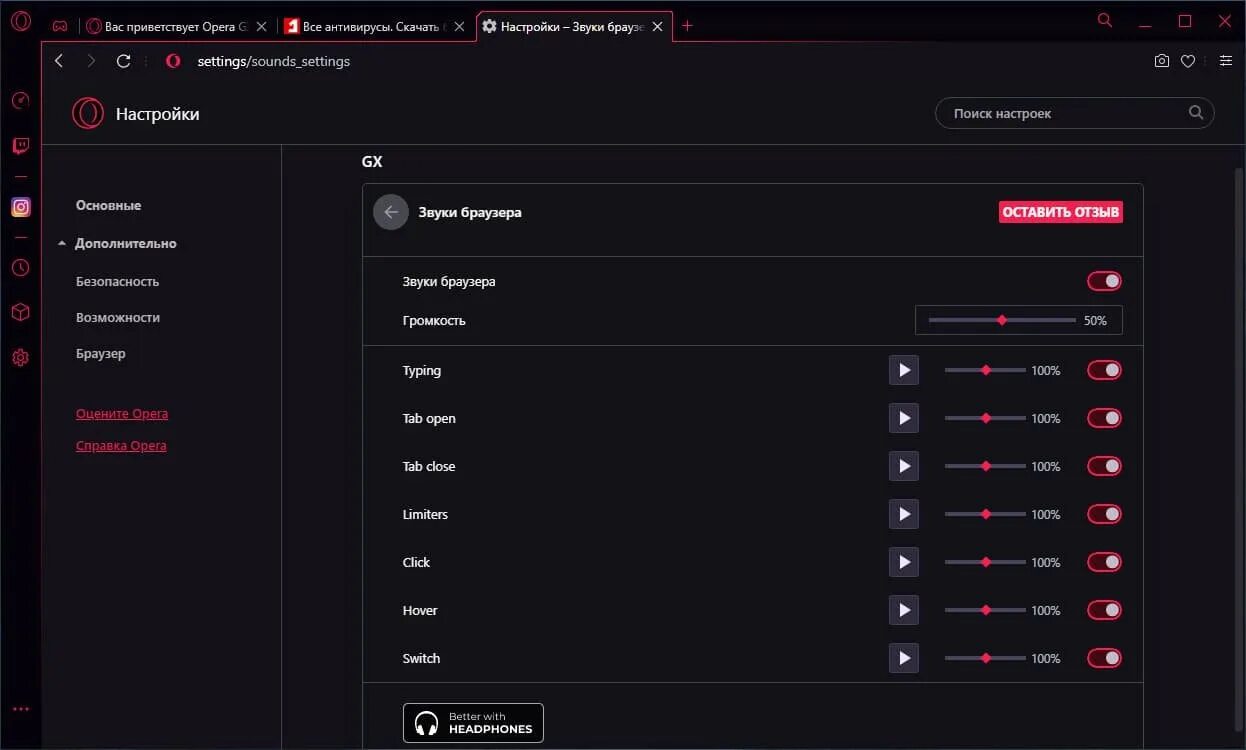Open the tab search magnifier in title bar
The width and height of the screenshot is (1246, 750).
1105,20
